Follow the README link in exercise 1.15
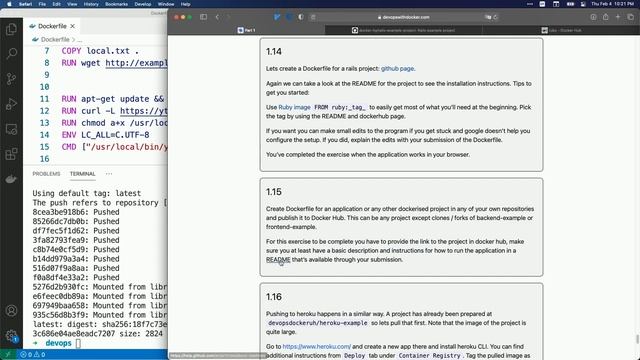The width and height of the screenshot is (640, 360). click(278, 260)
